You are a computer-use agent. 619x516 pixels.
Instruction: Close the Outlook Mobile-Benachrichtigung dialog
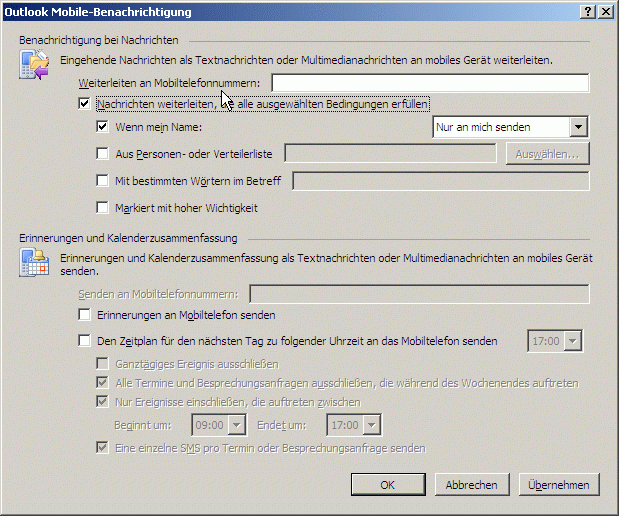pos(606,12)
